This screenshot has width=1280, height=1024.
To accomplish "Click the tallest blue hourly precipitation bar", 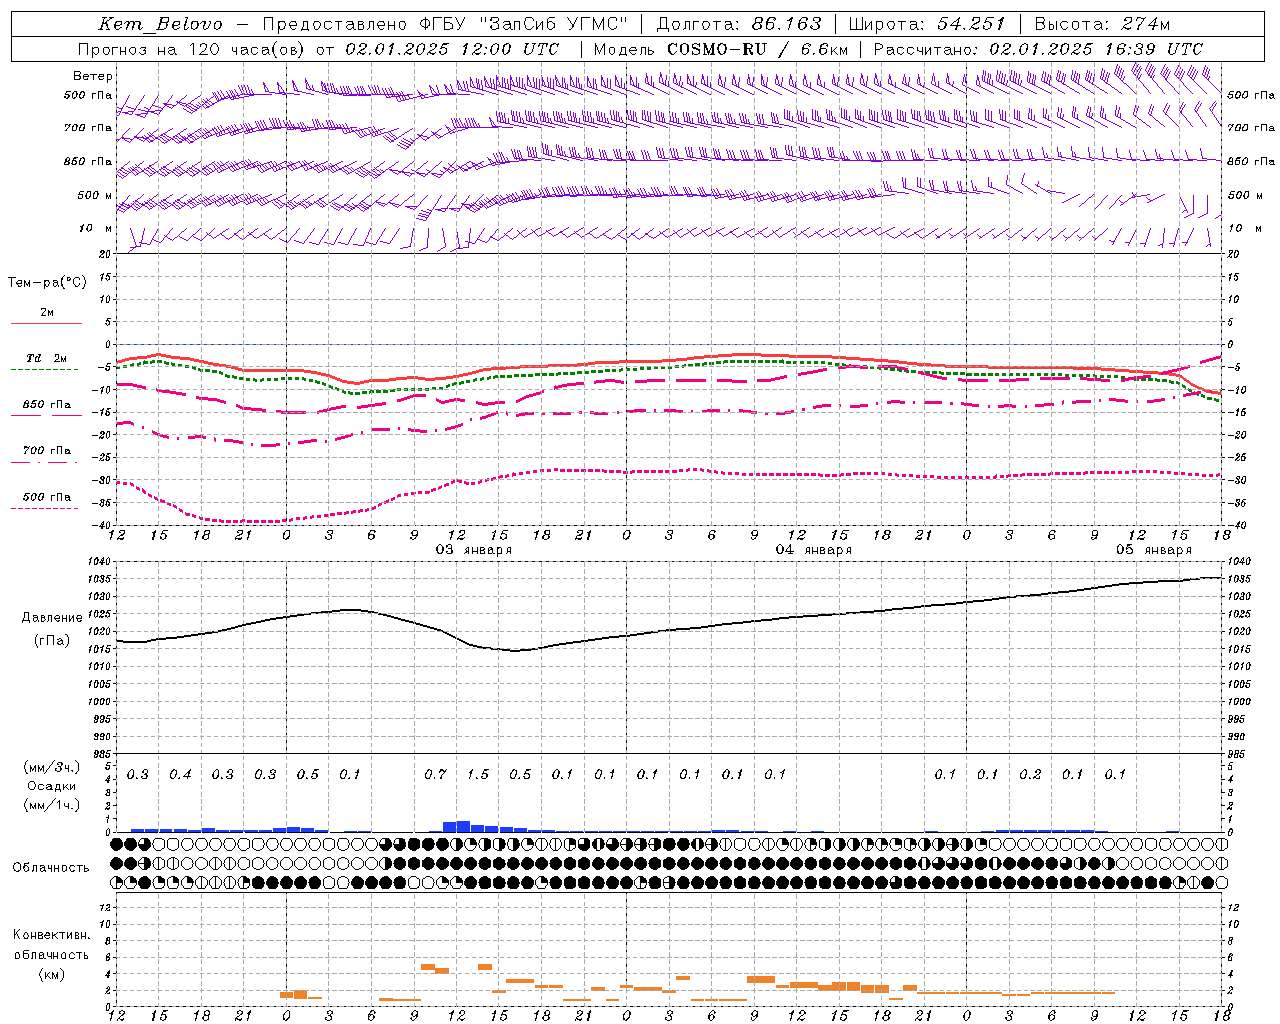I will [x=463, y=826].
